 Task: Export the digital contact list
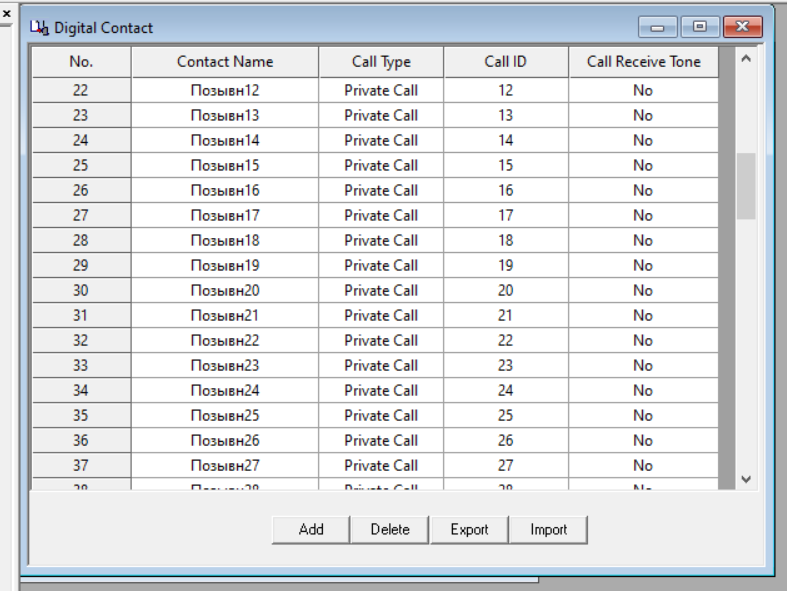tap(469, 529)
